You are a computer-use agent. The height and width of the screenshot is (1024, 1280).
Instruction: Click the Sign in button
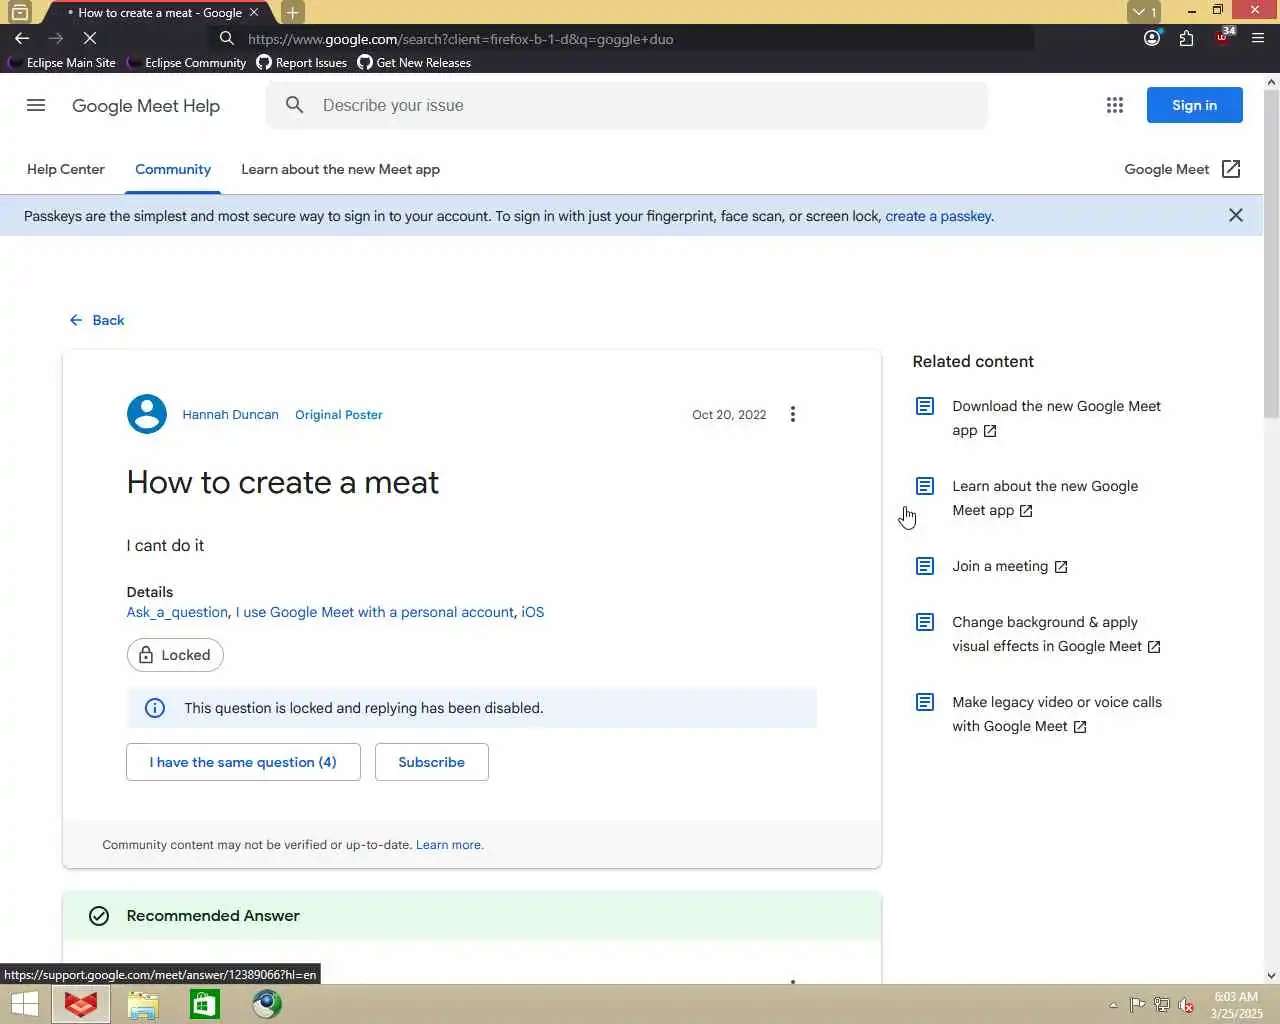(x=1194, y=105)
